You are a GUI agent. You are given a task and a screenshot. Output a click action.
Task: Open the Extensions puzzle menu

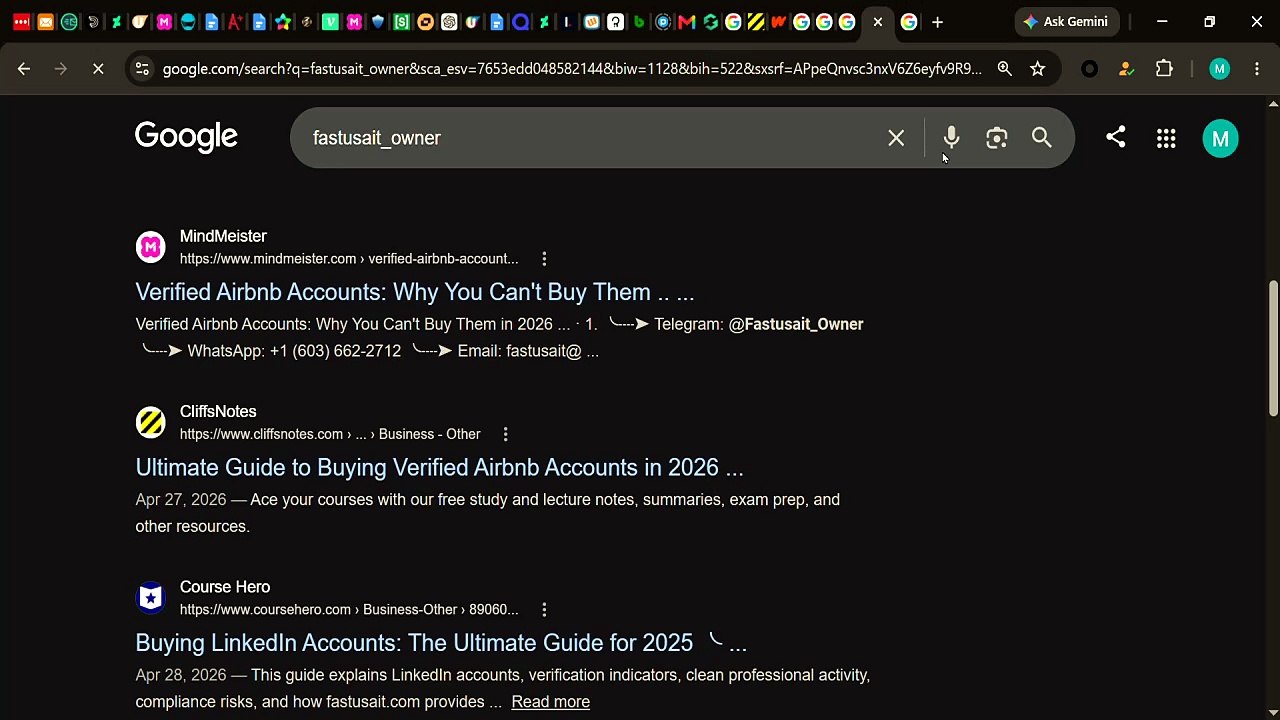pyautogui.click(x=1164, y=69)
